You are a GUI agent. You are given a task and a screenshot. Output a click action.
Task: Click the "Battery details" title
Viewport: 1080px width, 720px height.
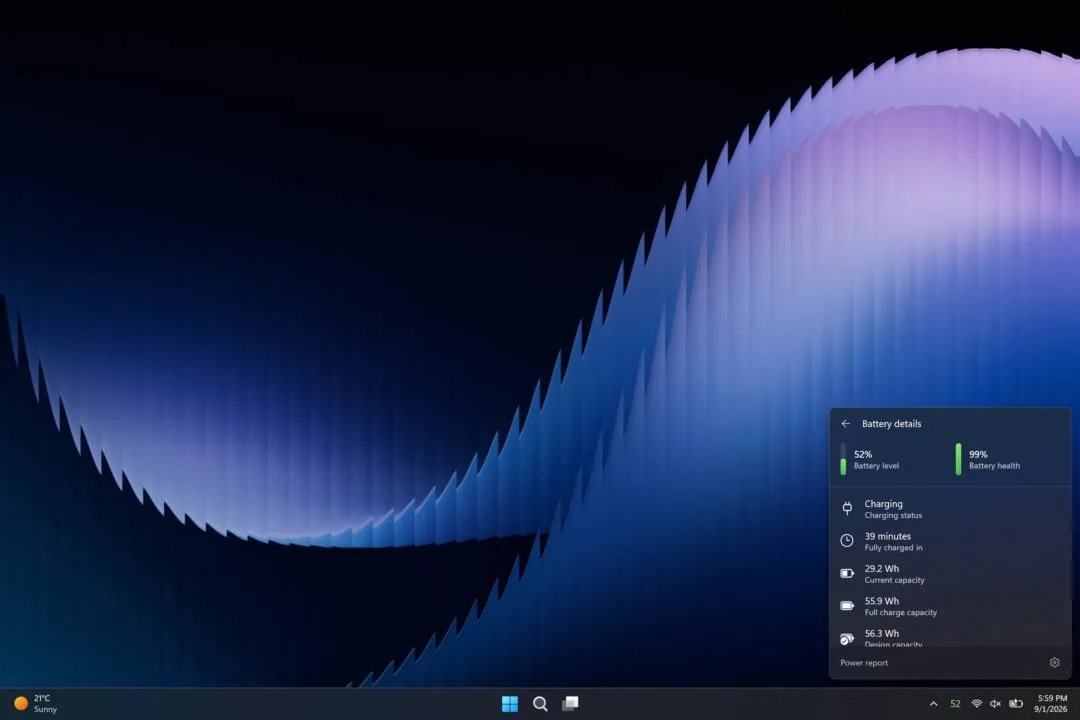pyautogui.click(x=891, y=424)
